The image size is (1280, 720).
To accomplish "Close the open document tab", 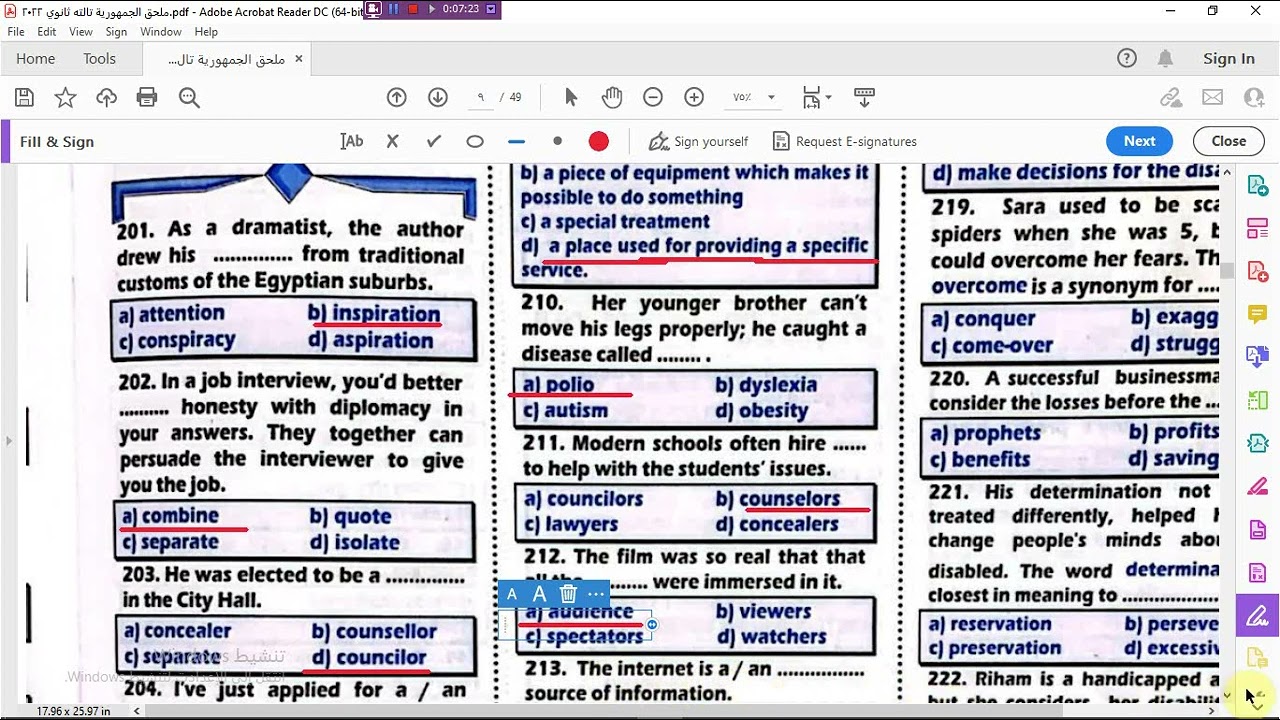I will [298, 58].
